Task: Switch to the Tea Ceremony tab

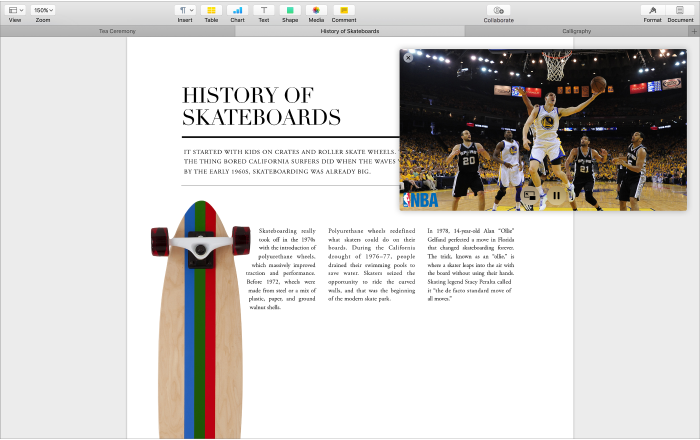Action: click(117, 31)
